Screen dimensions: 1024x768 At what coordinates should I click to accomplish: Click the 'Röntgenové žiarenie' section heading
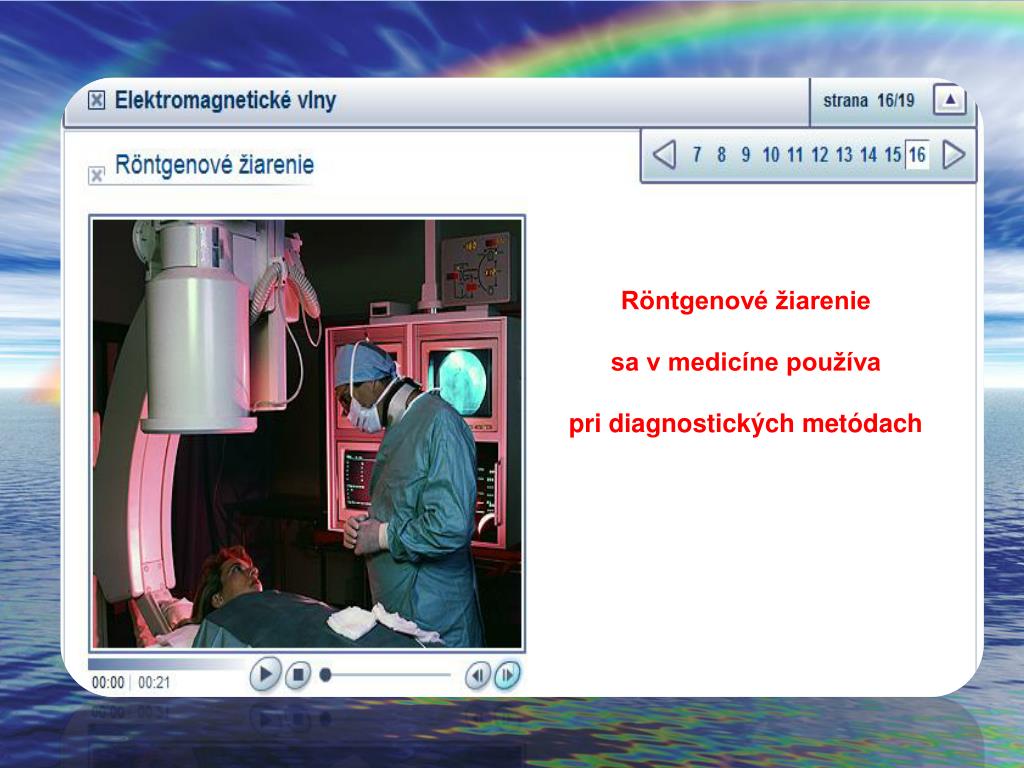(214, 165)
